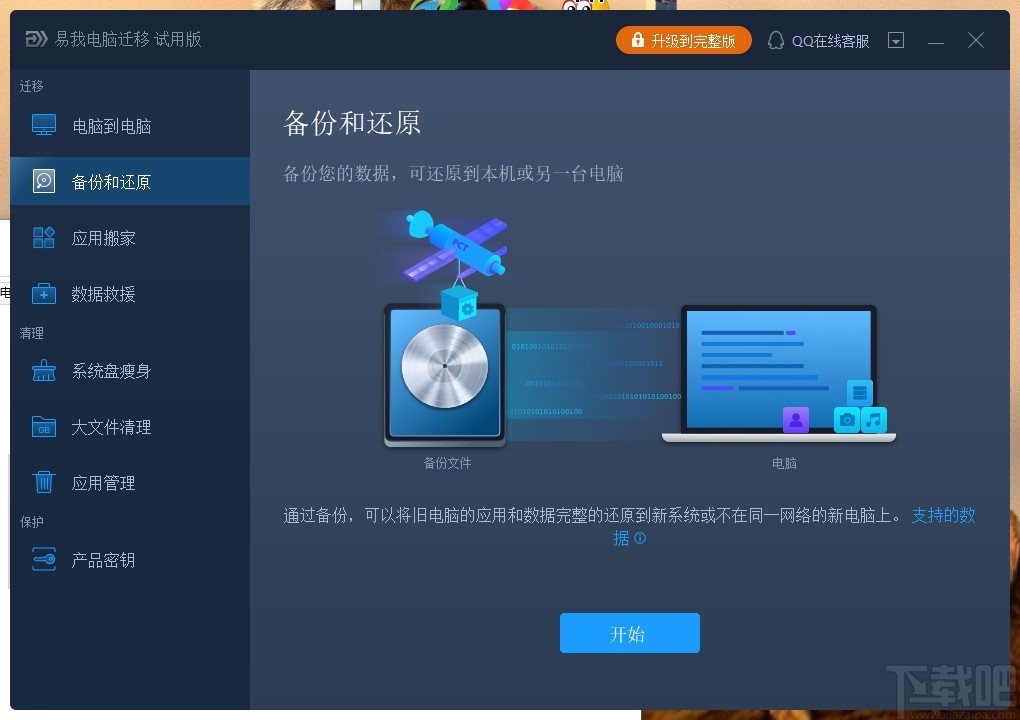The height and width of the screenshot is (720, 1020).
Task: Expand the dropdown arrow near the close button
Action: click(896, 40)
